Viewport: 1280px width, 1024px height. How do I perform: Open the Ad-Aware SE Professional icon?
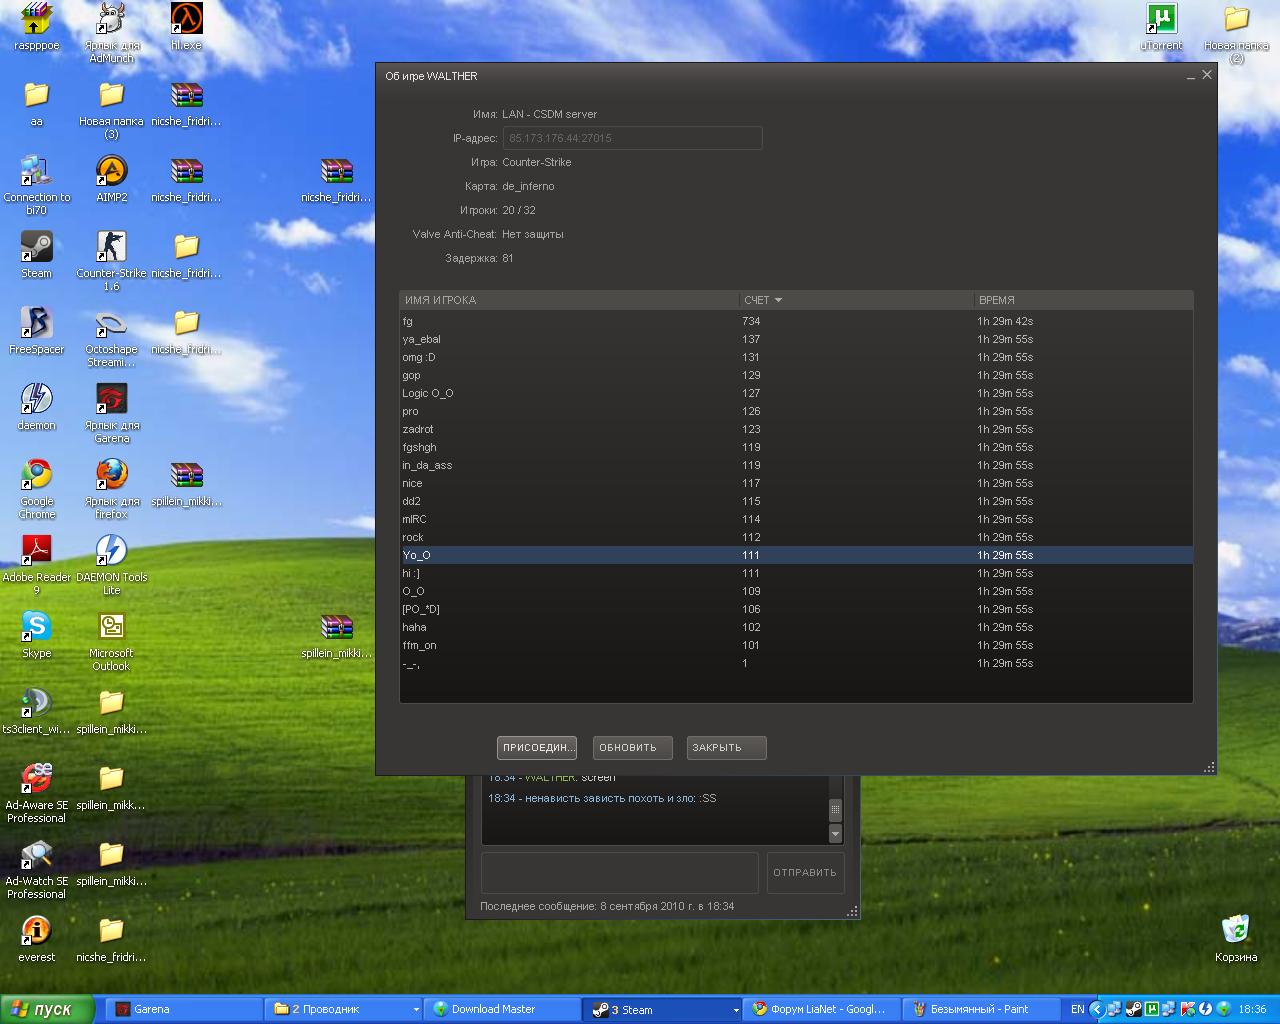pyautogui.click(x=37, y=793)
